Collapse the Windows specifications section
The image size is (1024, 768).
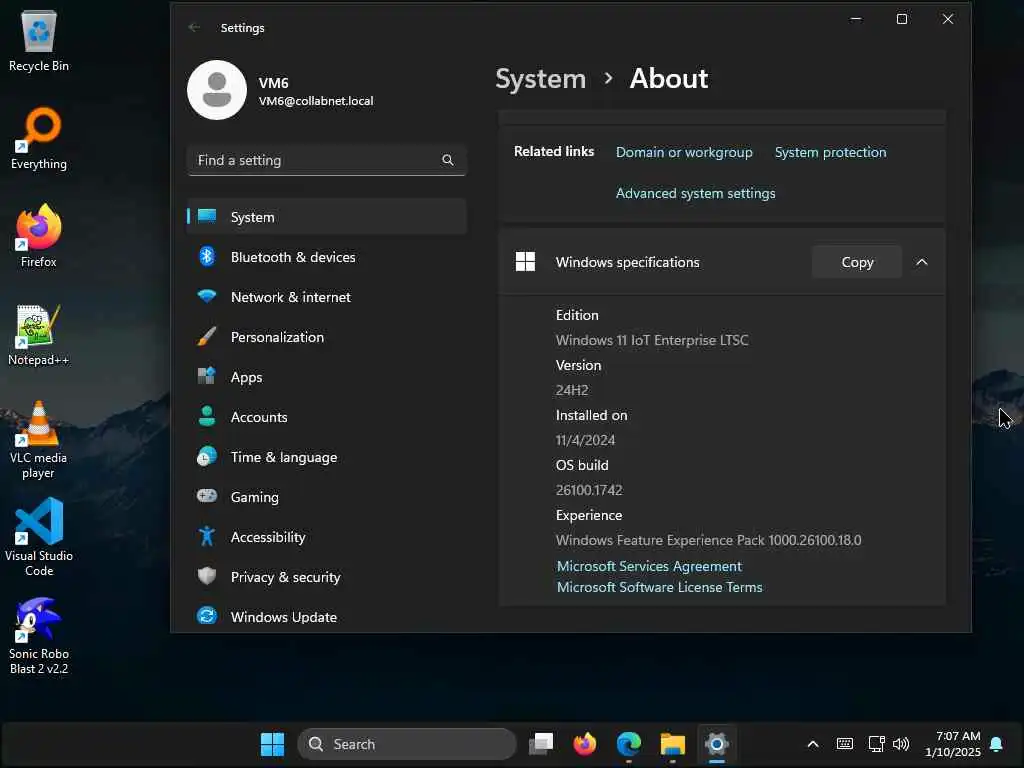921,262
